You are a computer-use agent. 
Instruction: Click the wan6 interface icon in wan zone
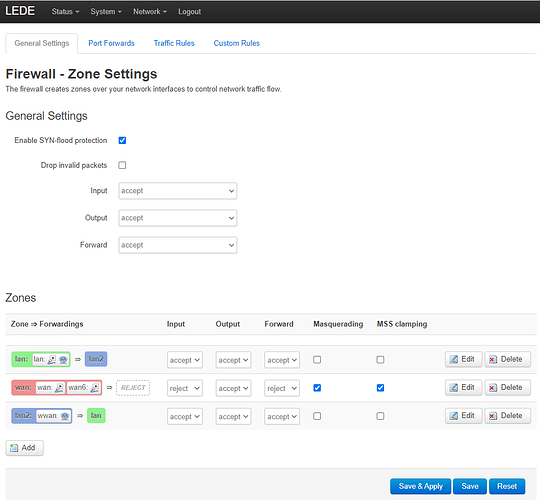95,388
